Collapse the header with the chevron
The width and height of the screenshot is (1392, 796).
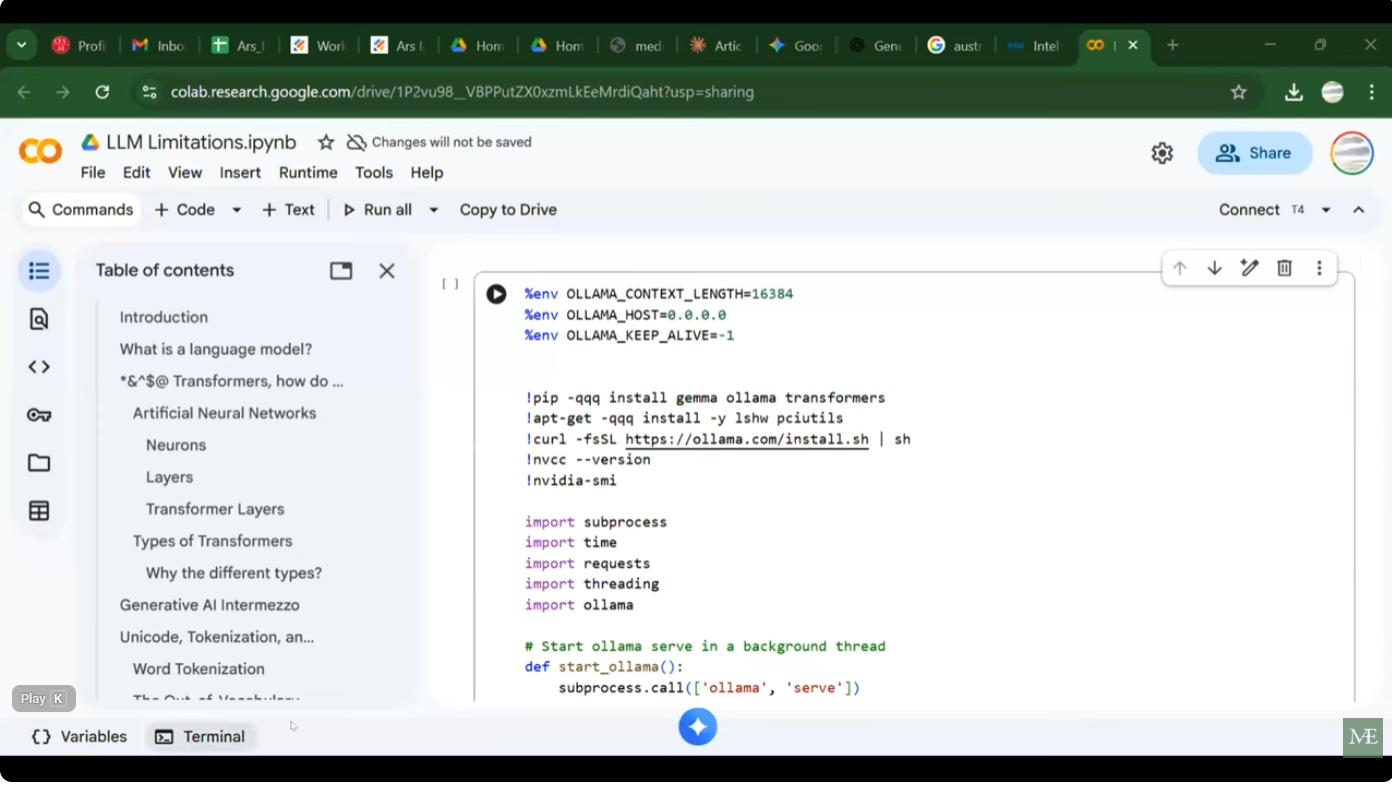(1358, 210)
